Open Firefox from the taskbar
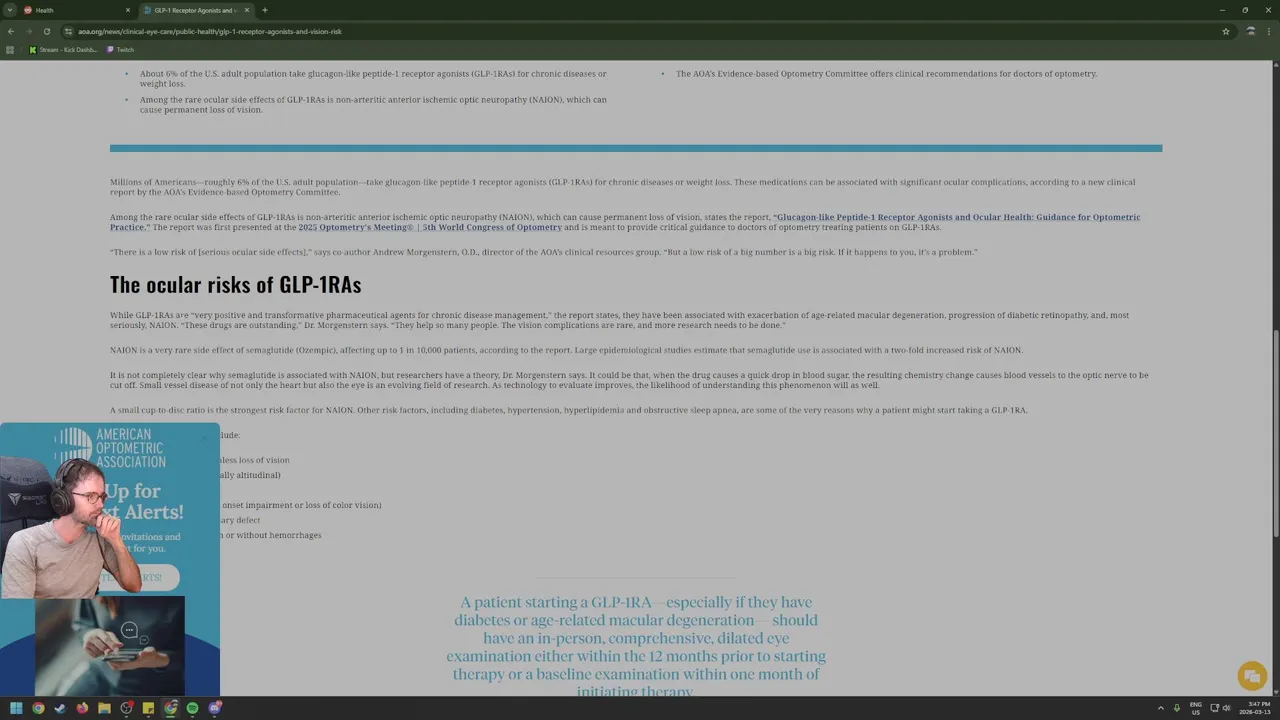This screenshot has height=720, width=1280. pos(82,708)
